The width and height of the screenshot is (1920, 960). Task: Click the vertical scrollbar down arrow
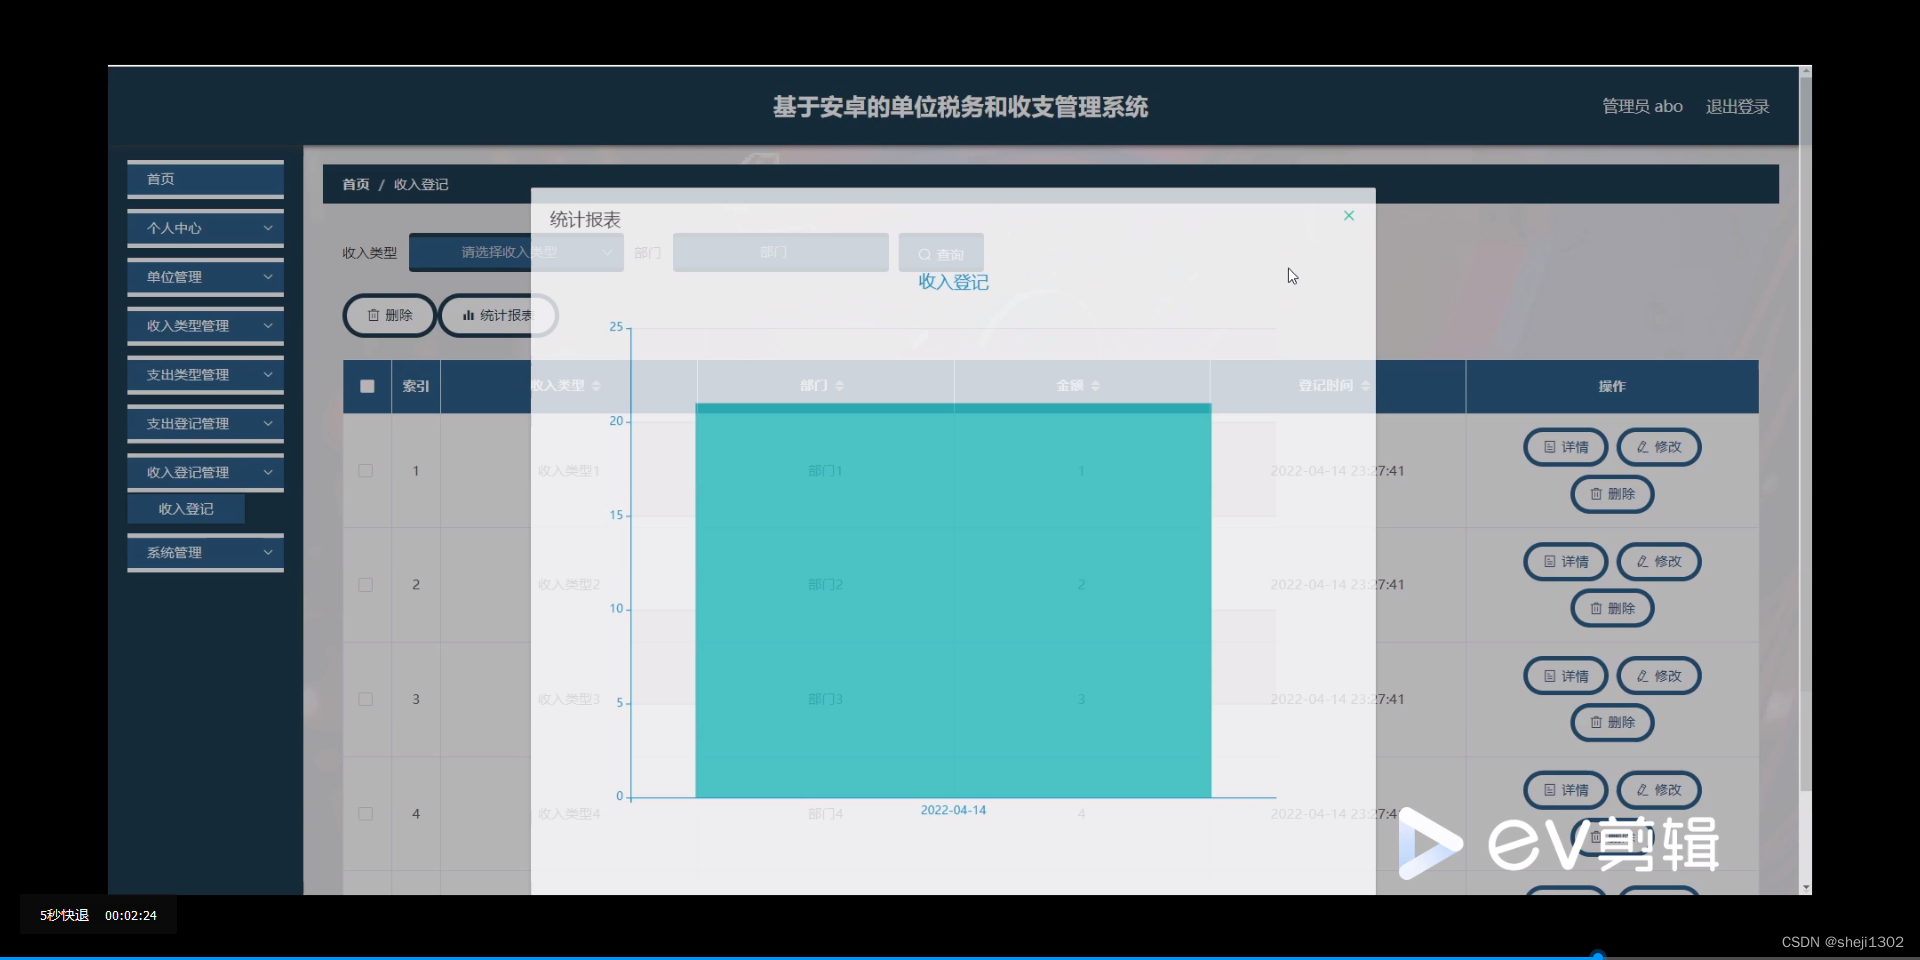click(1805, 888)
